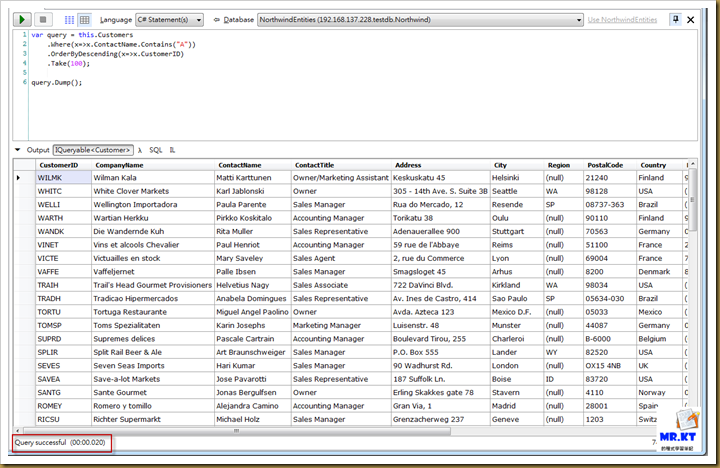Click the pin icon at top right

point(675,19)
